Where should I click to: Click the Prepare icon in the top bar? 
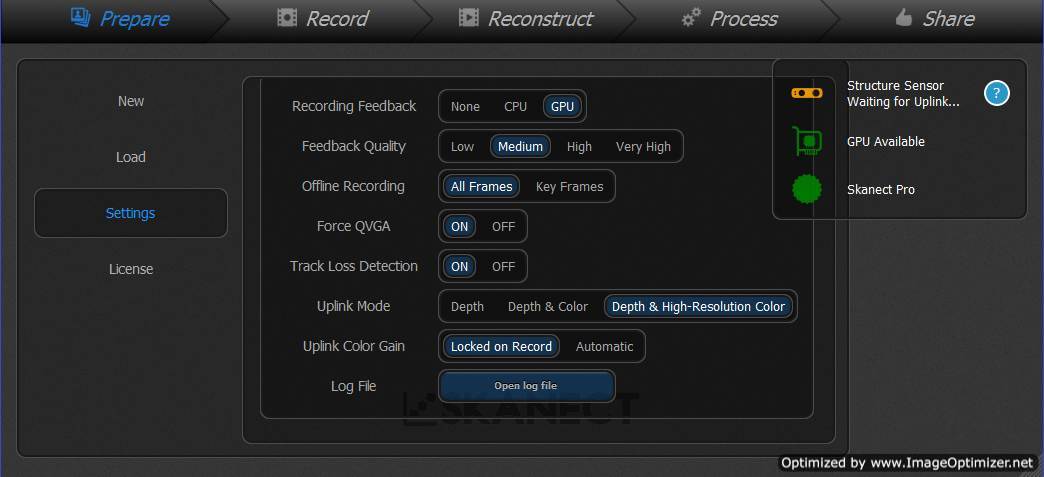coord(81,17)
